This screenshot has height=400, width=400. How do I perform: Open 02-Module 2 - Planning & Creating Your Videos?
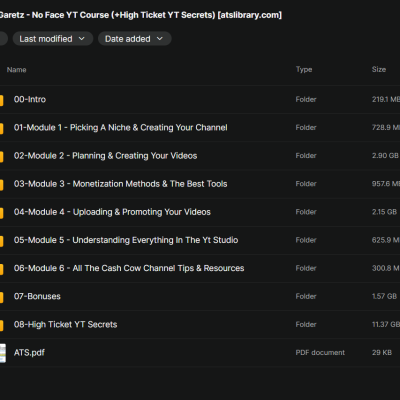pos(105,156)
